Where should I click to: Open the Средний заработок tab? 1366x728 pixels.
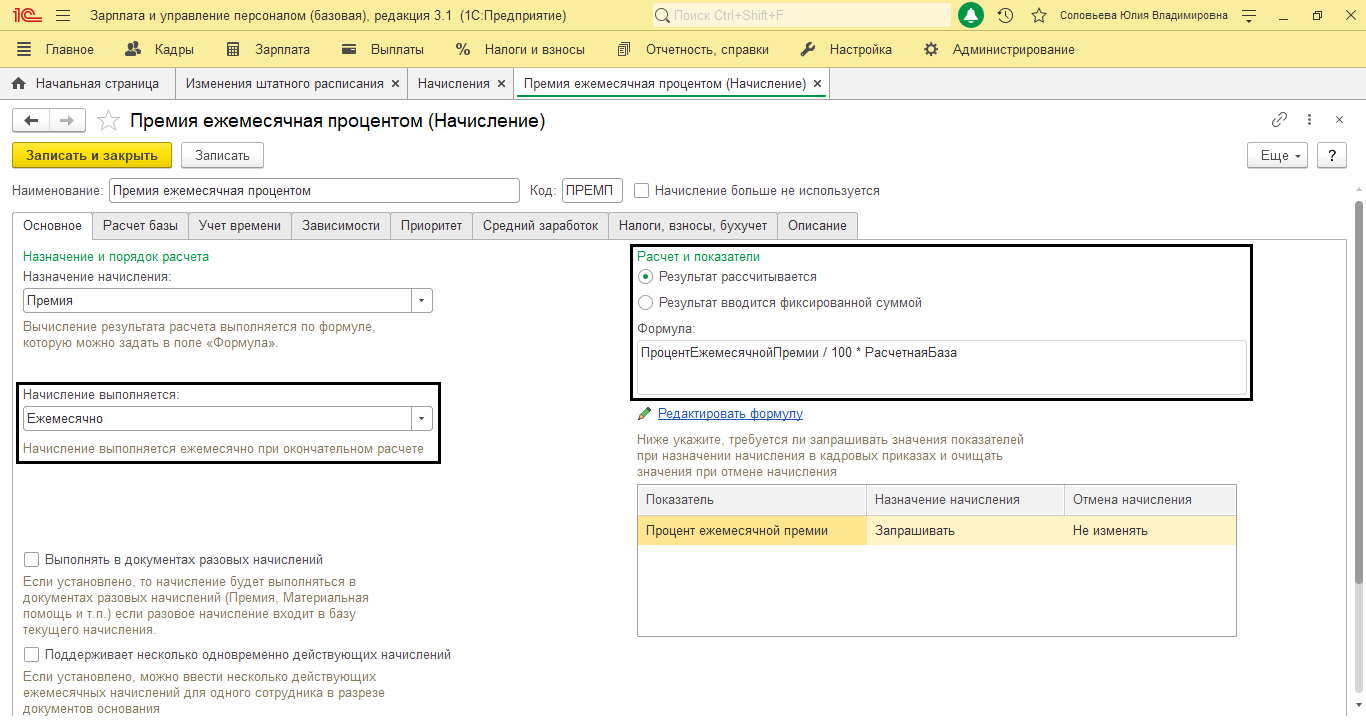[540, 226]
